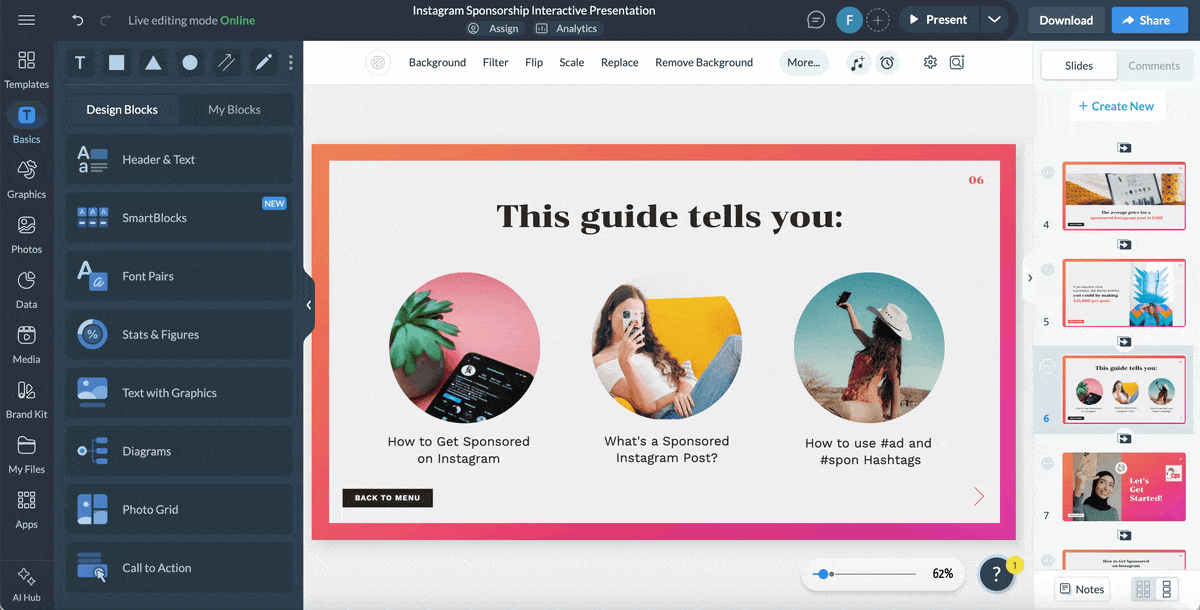
Task: Select the arrow line tool
Action: (x=227, y=62)
